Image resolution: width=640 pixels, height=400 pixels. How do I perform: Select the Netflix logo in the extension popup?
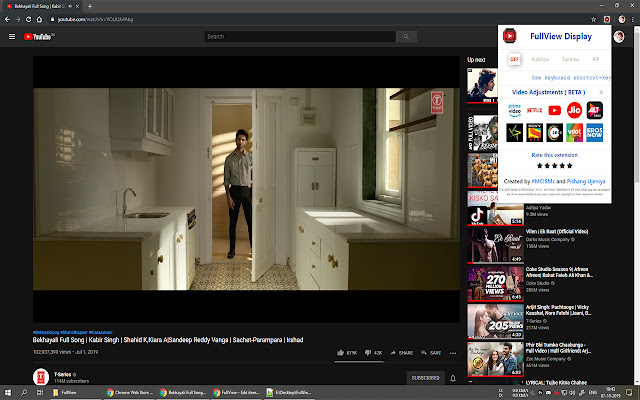tap(534, 110)
